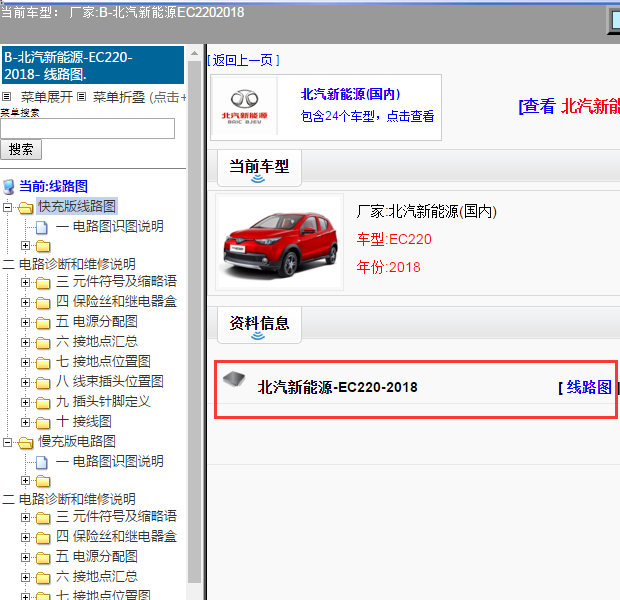This screenshot has width=620, height=600.
Task: Click the chip icon beside 北汽新能源-EC220-2018
Action: 234,379
